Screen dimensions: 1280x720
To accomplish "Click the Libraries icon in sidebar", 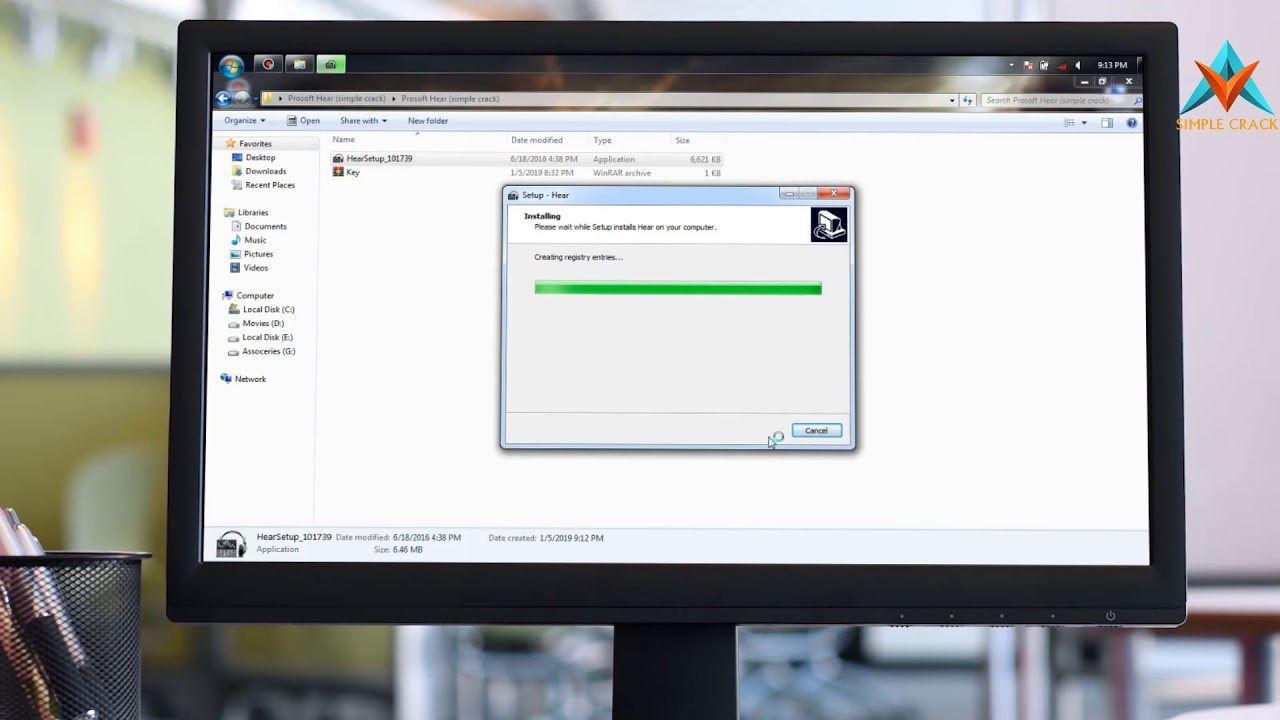I will tap(230, 213).
